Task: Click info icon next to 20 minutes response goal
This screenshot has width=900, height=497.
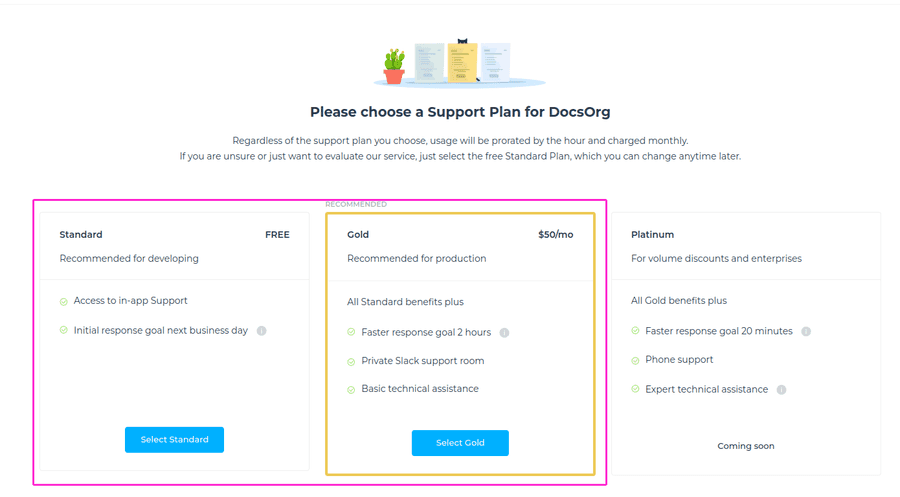Action: pyautogui.click(x=806, y=332)
